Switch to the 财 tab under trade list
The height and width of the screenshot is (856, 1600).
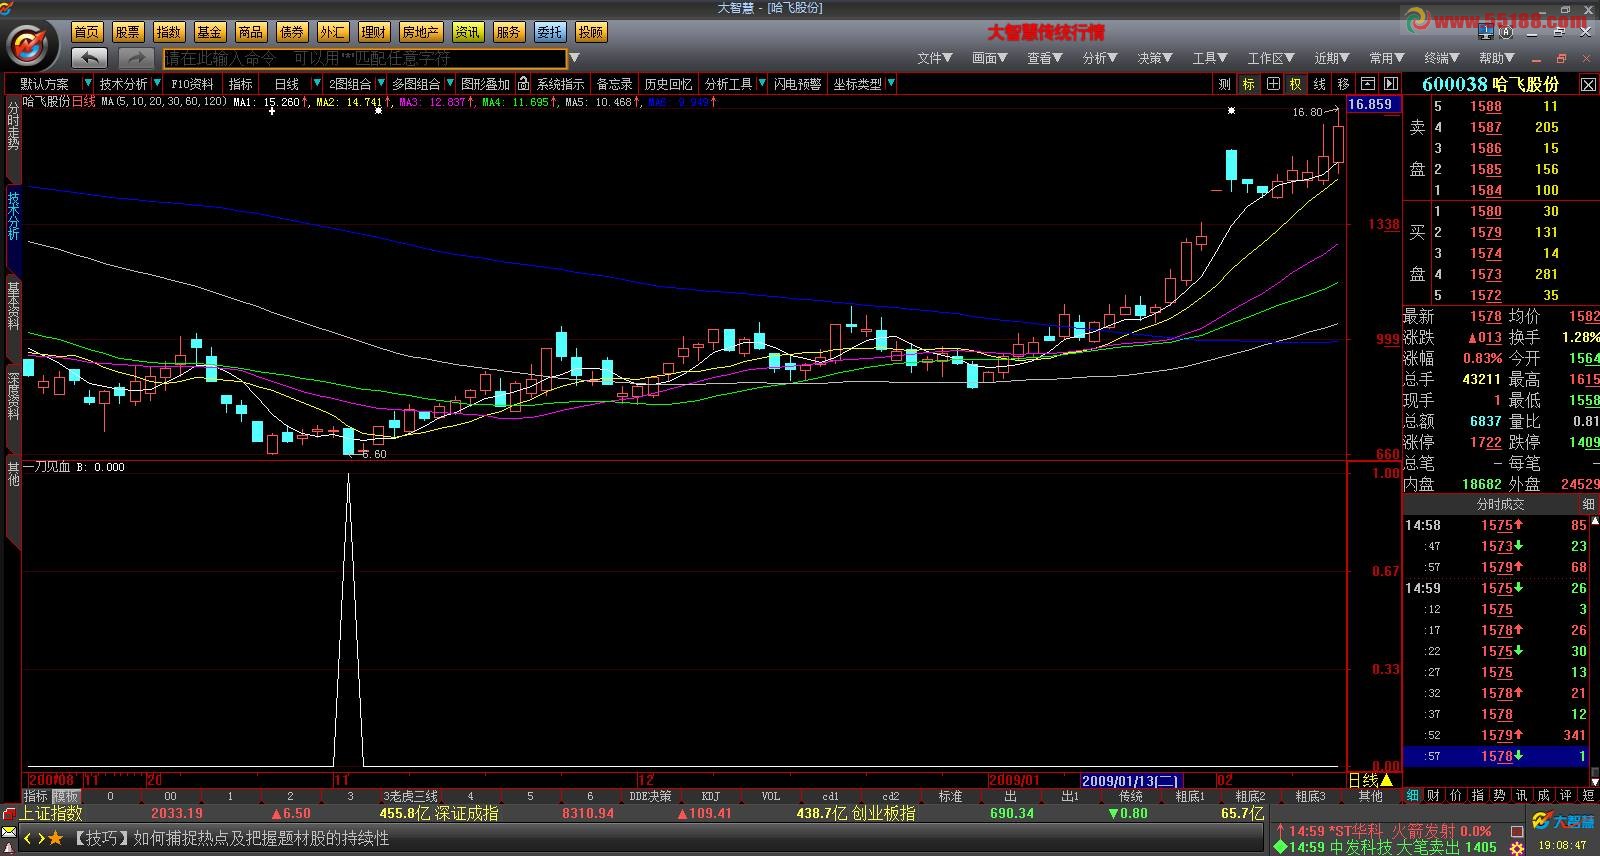click(x=1434, y=796)
